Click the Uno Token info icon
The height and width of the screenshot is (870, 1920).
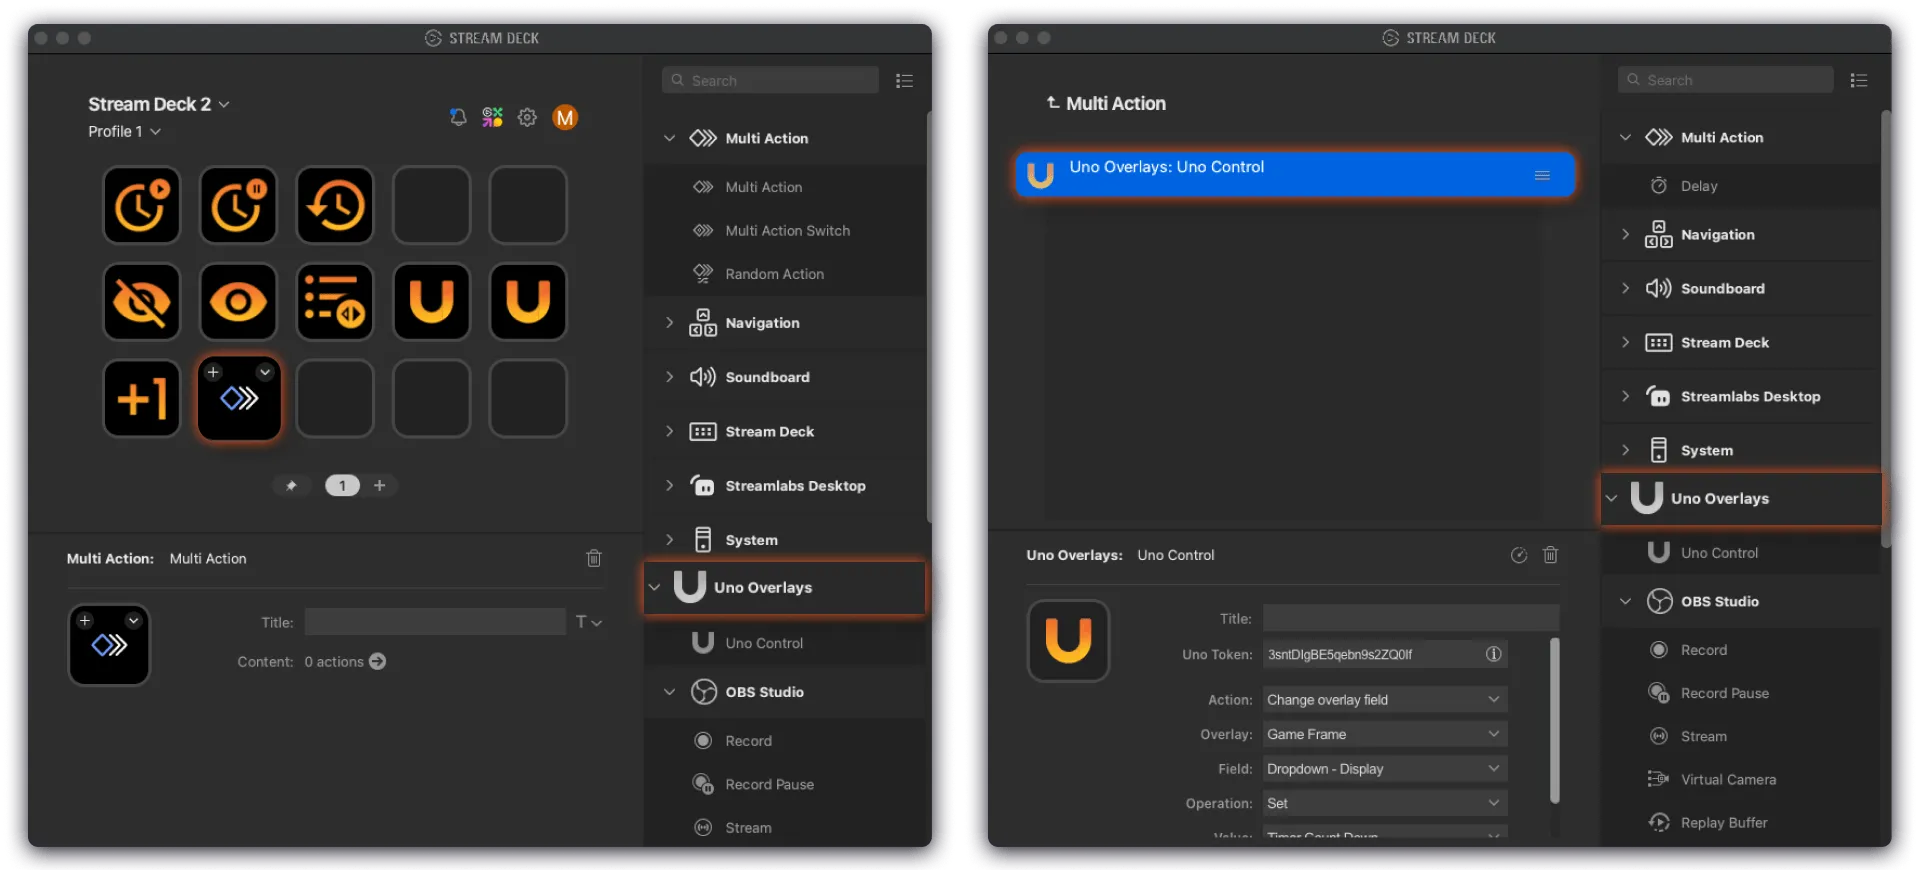point(1494,654)
